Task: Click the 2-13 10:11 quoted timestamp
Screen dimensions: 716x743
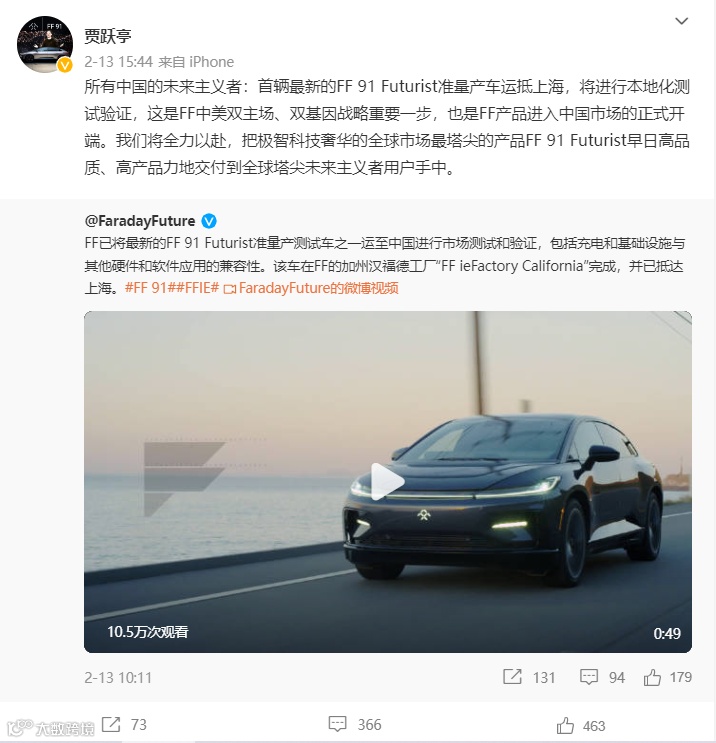Action: (118, 678)
